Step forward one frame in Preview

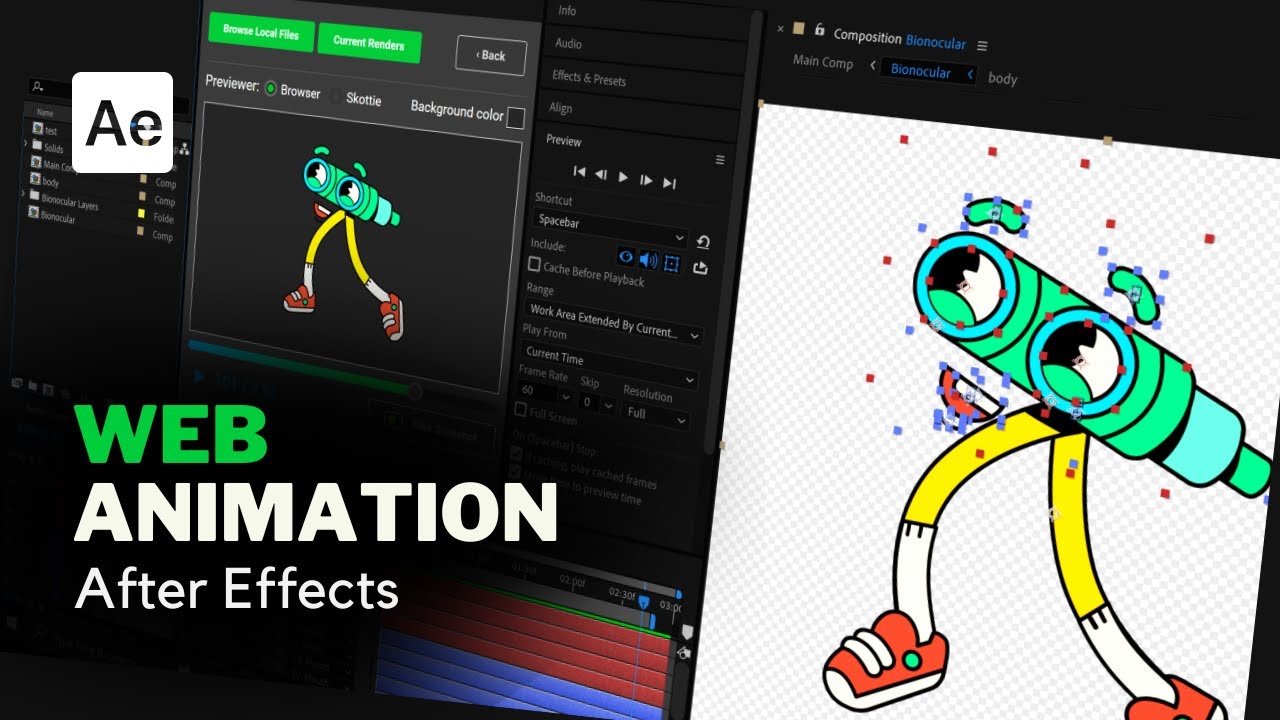646,180
